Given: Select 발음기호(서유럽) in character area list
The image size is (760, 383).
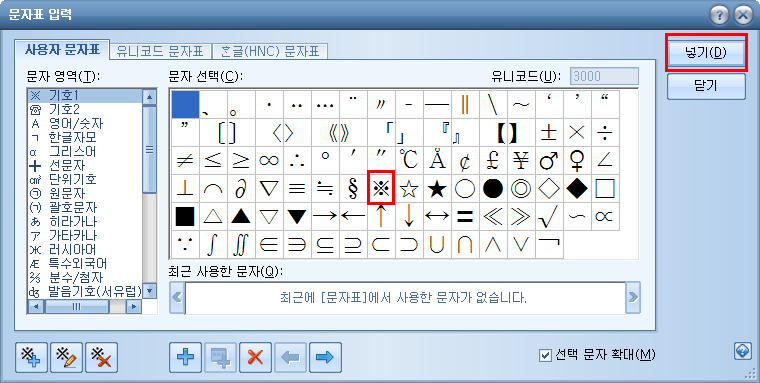Looking at the screenshot, I should click(x=85, y=292).
